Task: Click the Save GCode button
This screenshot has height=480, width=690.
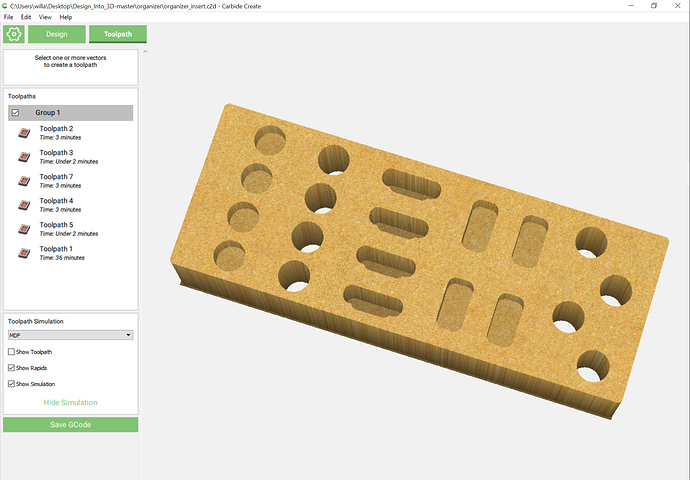Action: coord(70,425)
